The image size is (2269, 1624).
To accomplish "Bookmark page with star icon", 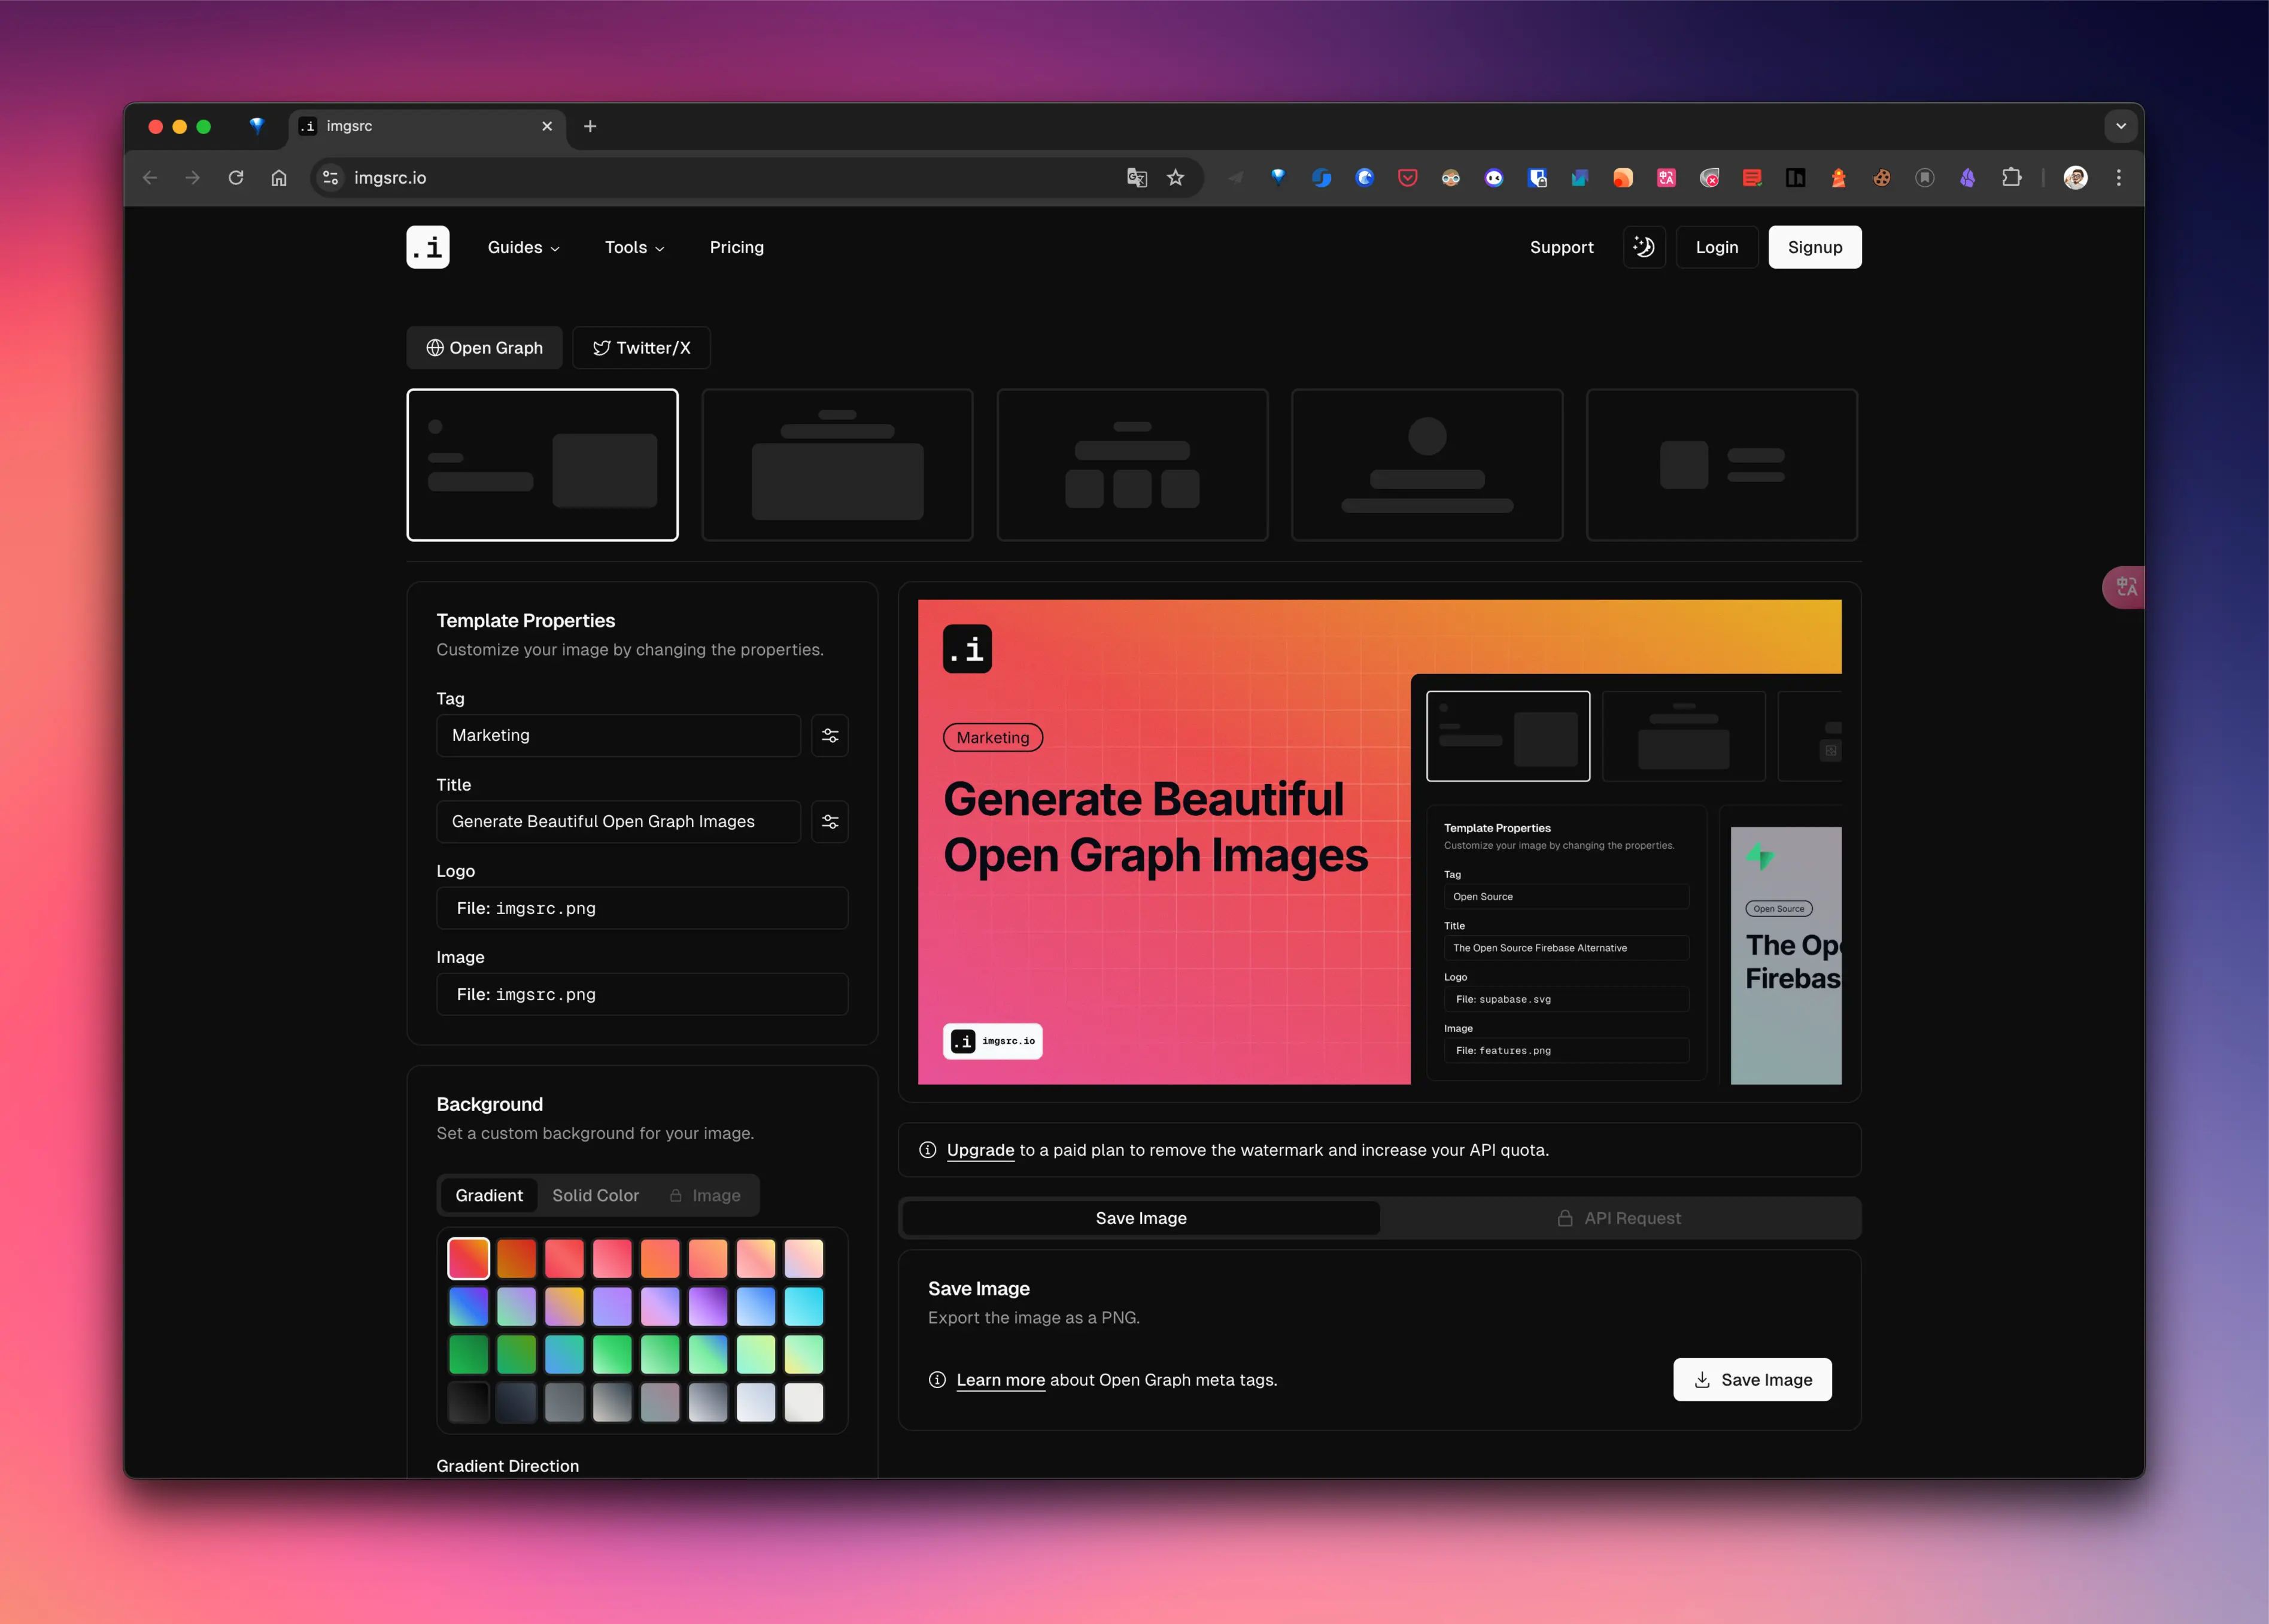I will pos(1175,178).
